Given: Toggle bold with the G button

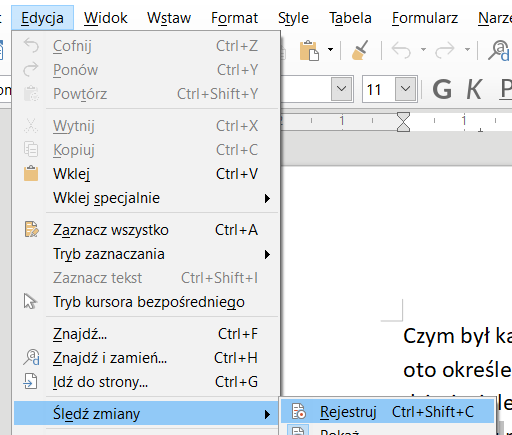Looking at the screenshot, I should pos(442,89).
